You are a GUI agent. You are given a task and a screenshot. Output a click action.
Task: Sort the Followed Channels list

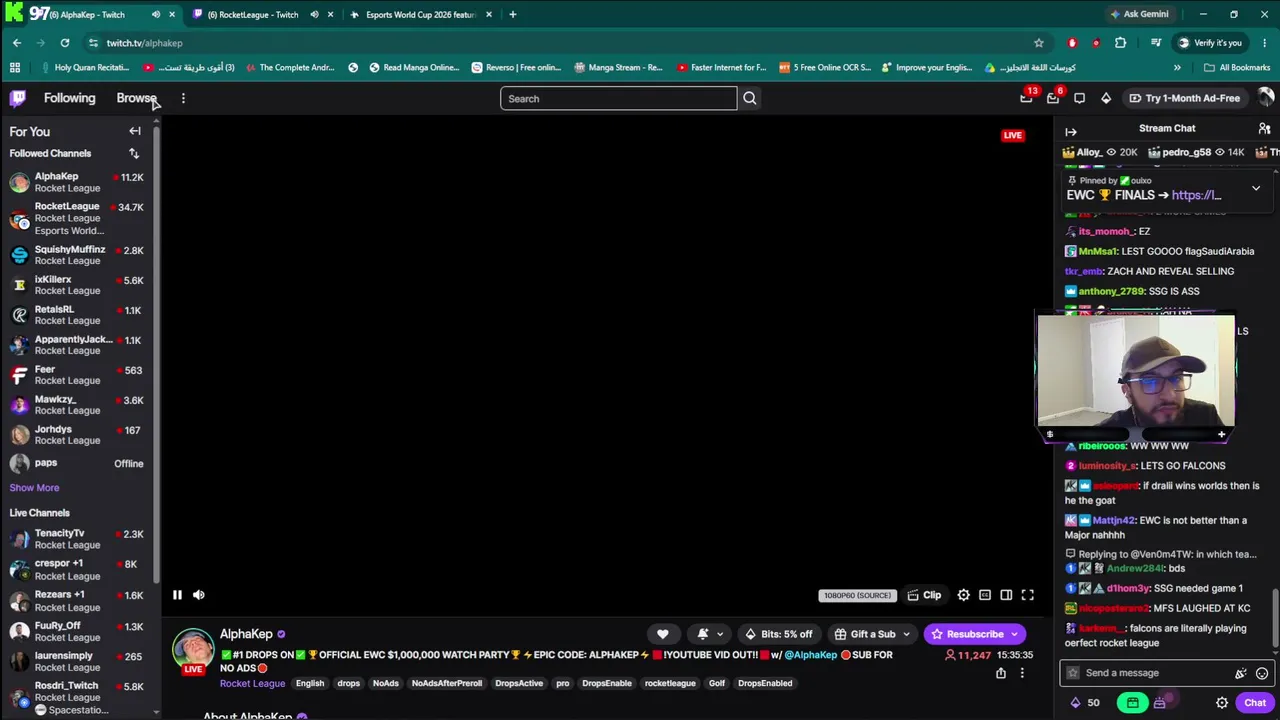click(x=134, y=153)
